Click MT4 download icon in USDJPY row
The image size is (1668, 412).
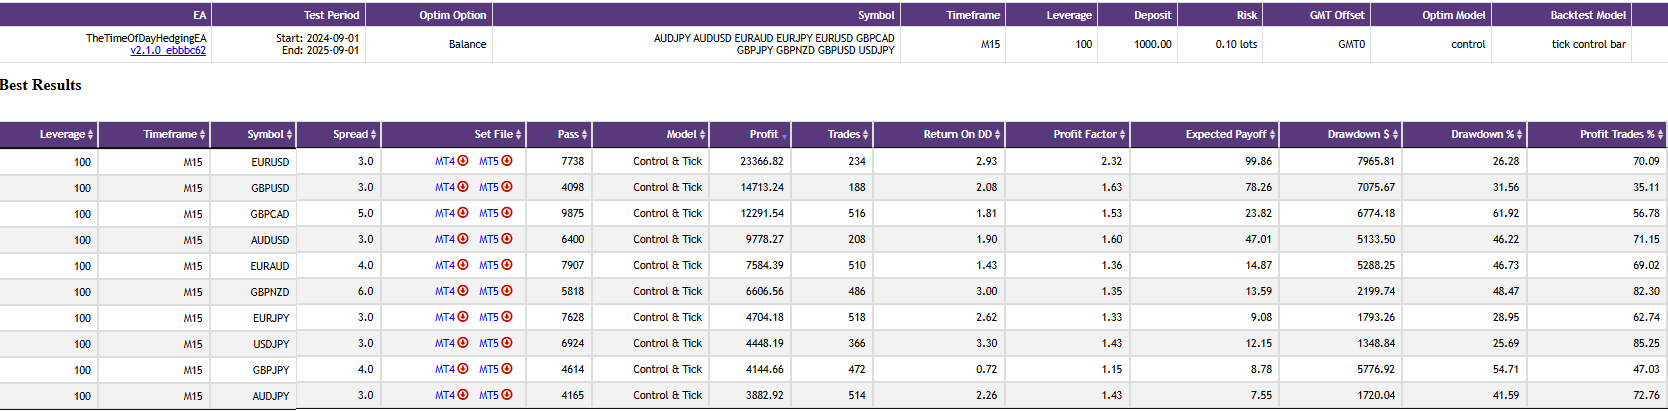click(463, 343)
